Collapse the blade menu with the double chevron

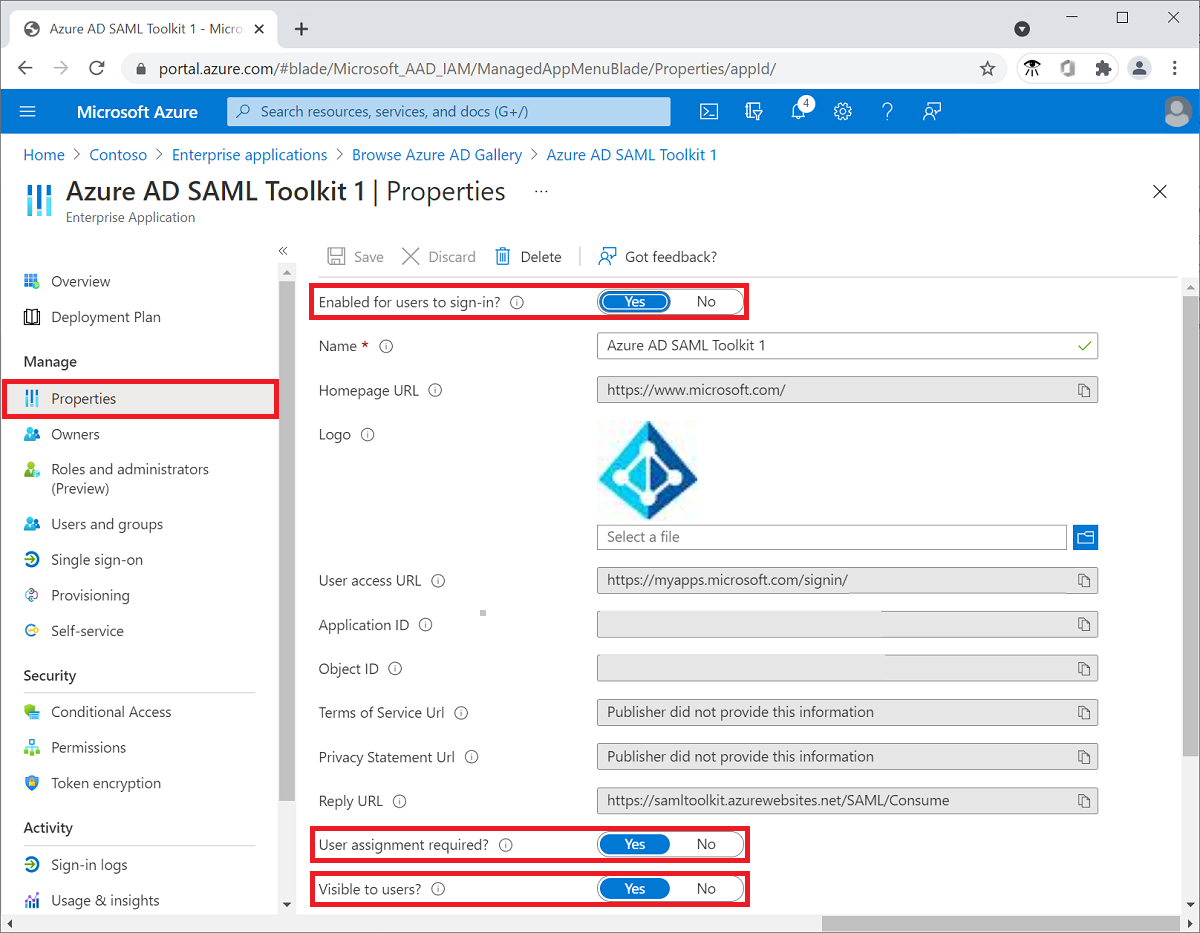(282, 250)
